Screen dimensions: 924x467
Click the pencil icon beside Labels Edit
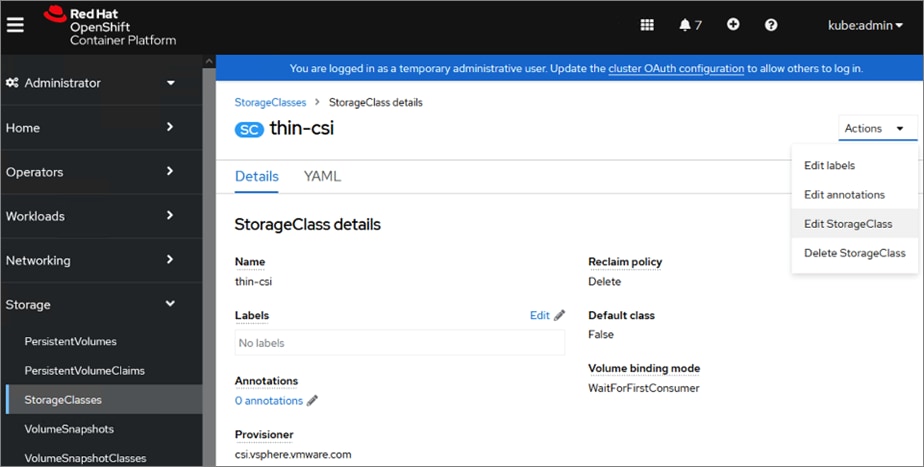click(x=560, y=315)
